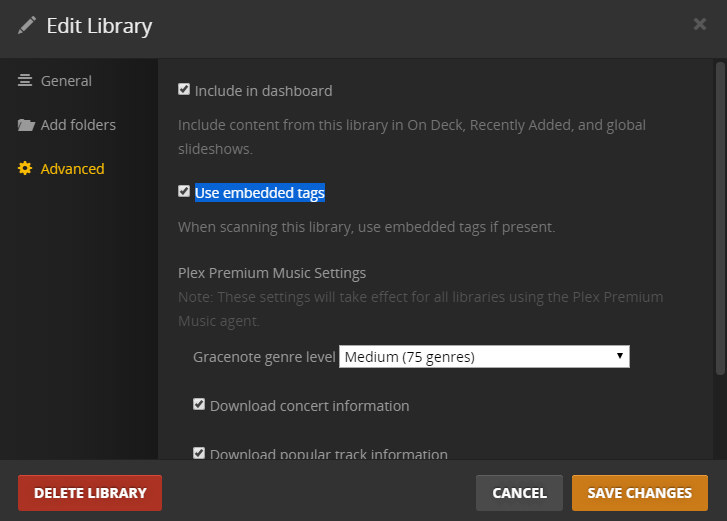Click the highlighted Use embedded tags label
The width and height of the screenshot is (727, 521).
pyautogui.click(x=260, y=193)
